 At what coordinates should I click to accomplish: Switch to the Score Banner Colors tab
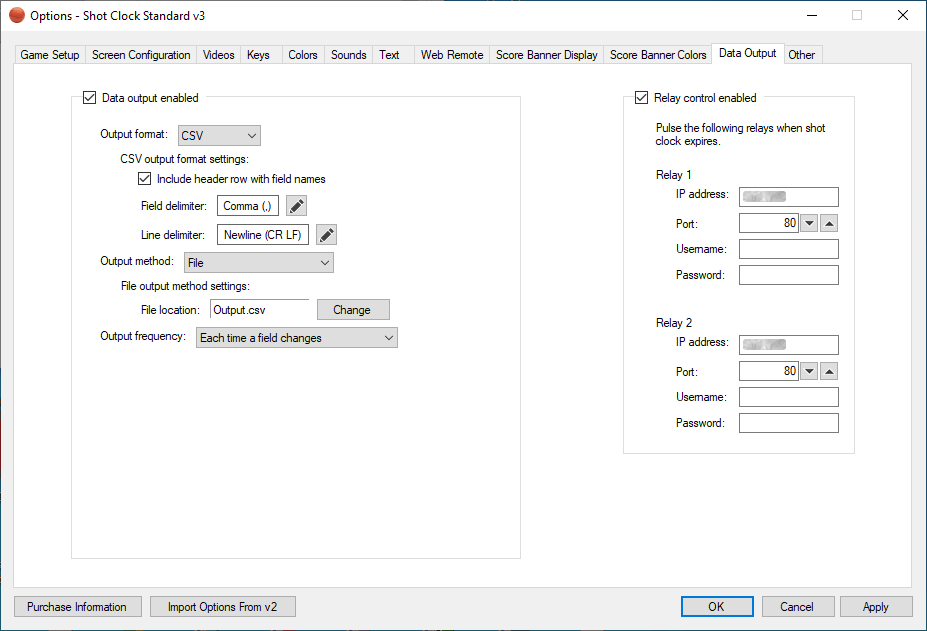pyautogui.click(x=658, y=55)
